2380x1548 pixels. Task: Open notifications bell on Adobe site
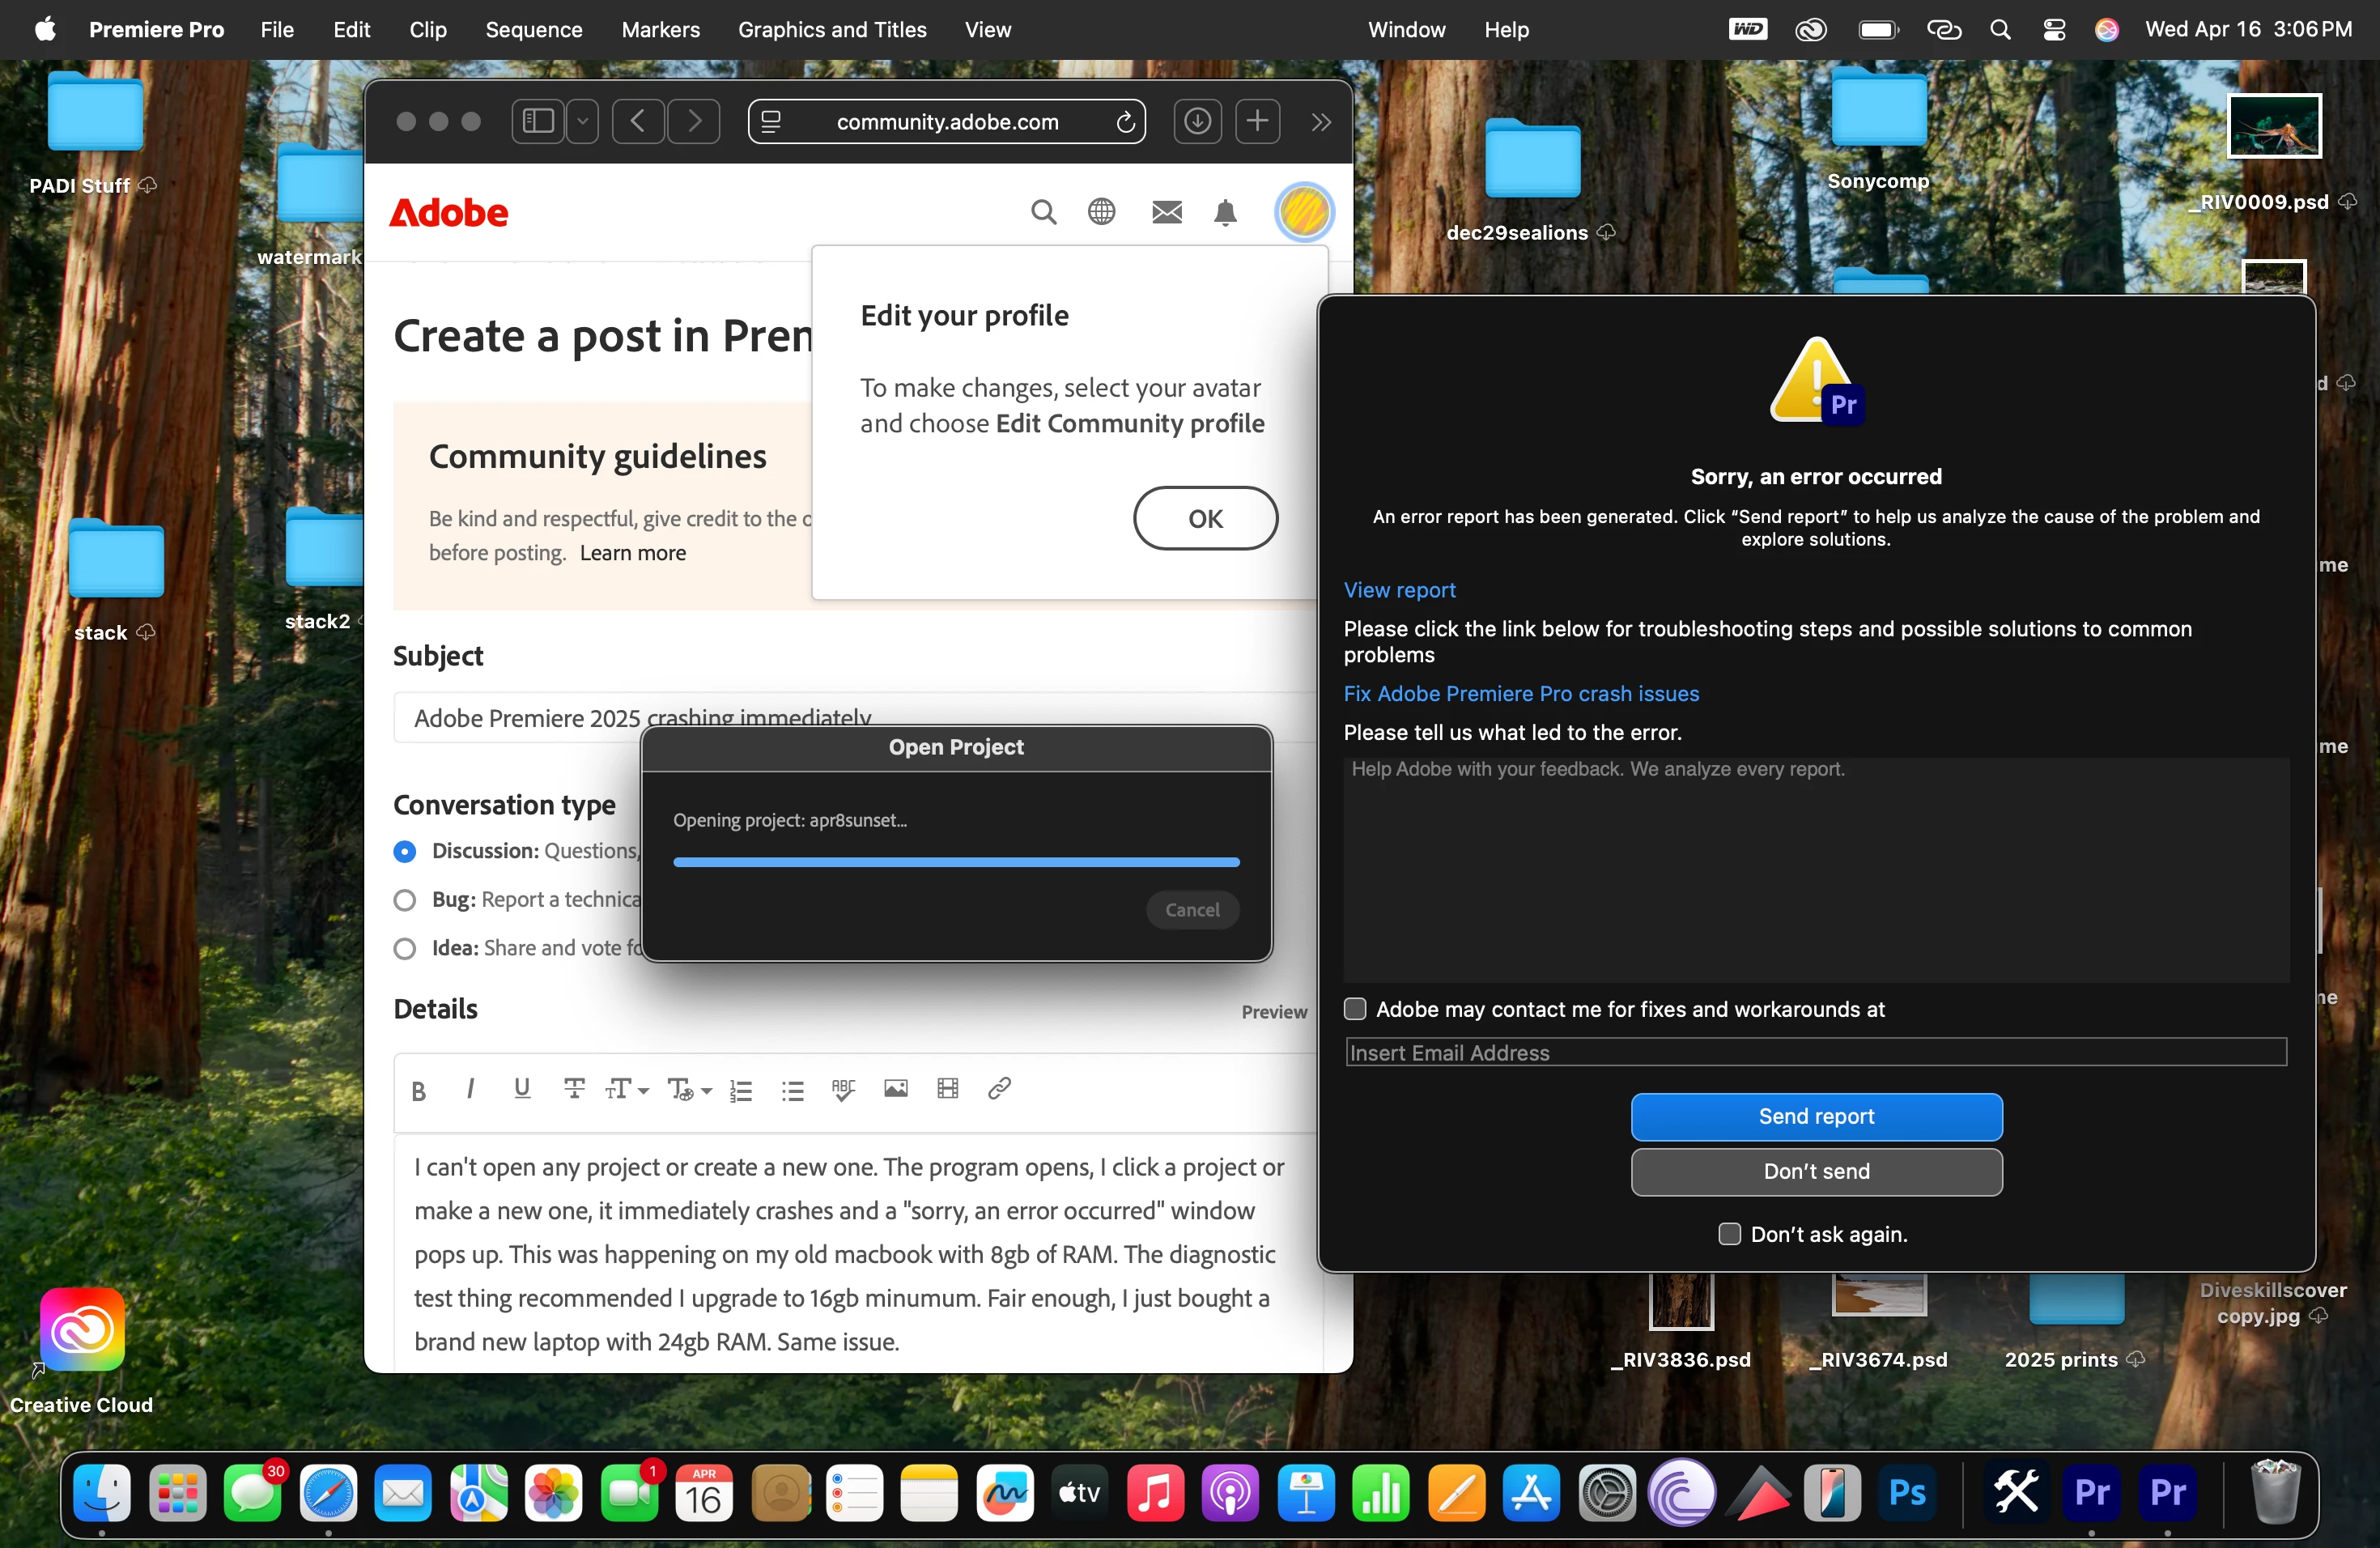[x=1225, y=213]
